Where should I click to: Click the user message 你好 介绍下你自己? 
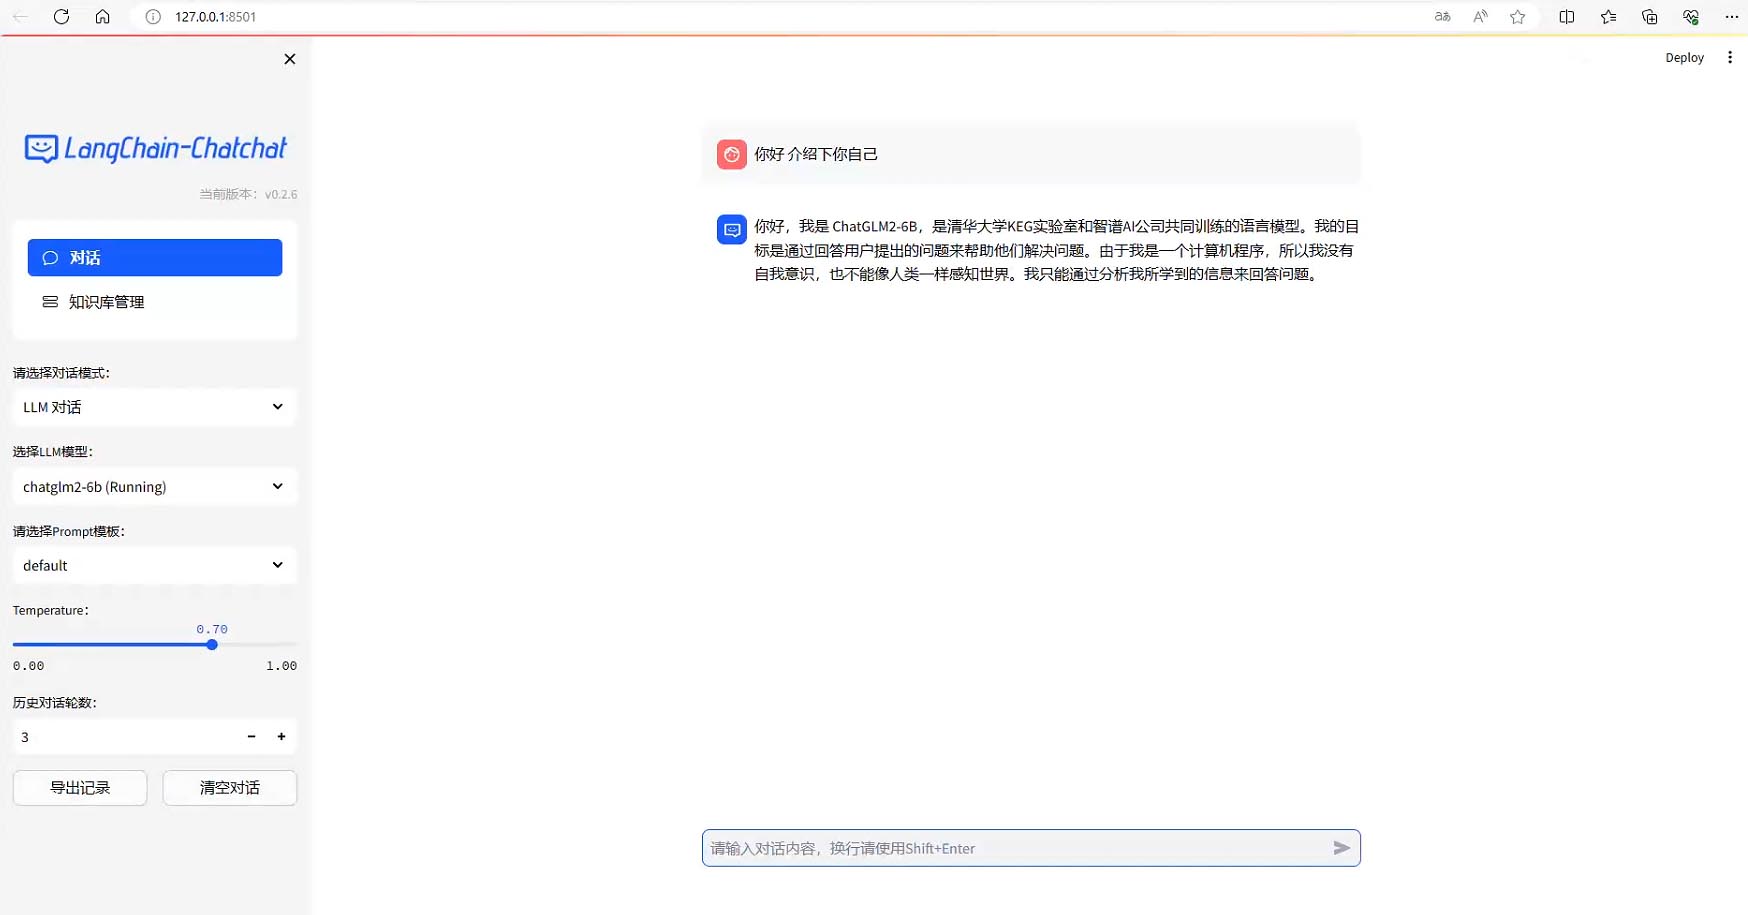point(816,154)
